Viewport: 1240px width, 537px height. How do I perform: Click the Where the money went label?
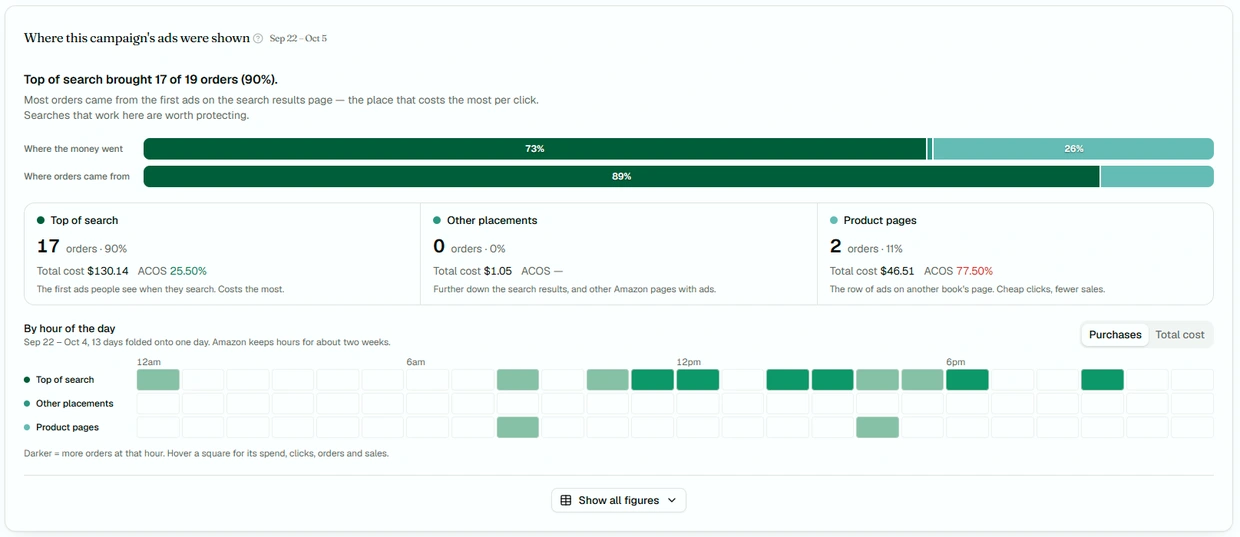tap(73, 149)
